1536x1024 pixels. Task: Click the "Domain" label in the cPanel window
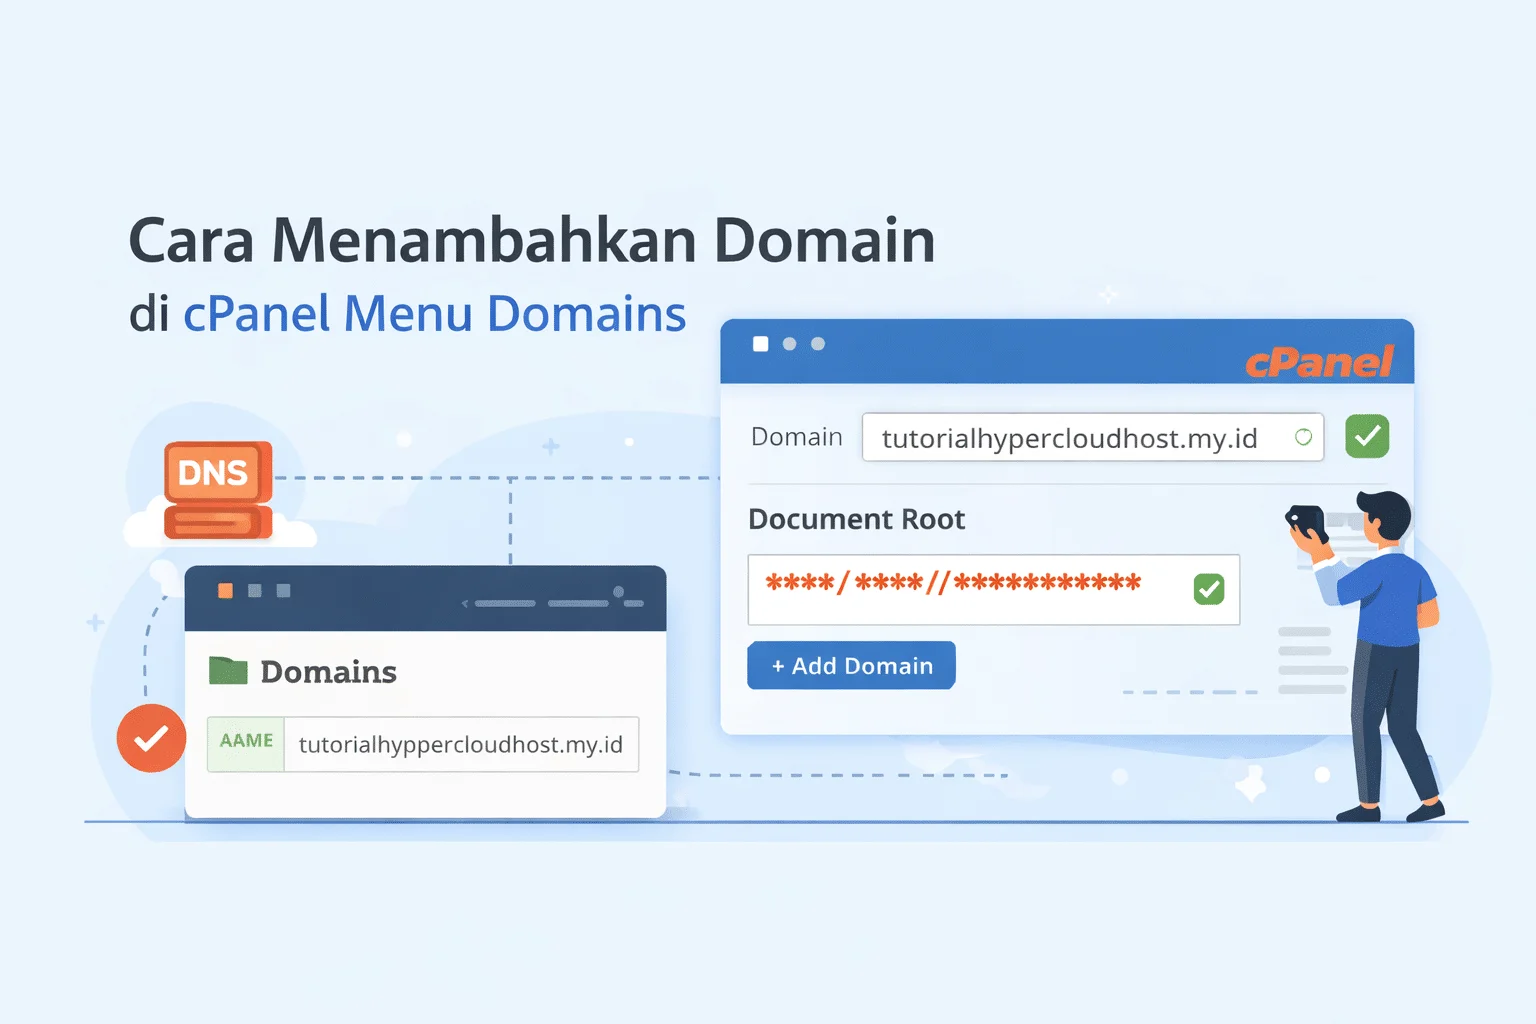pyautogui.click(x=797, y=437)
